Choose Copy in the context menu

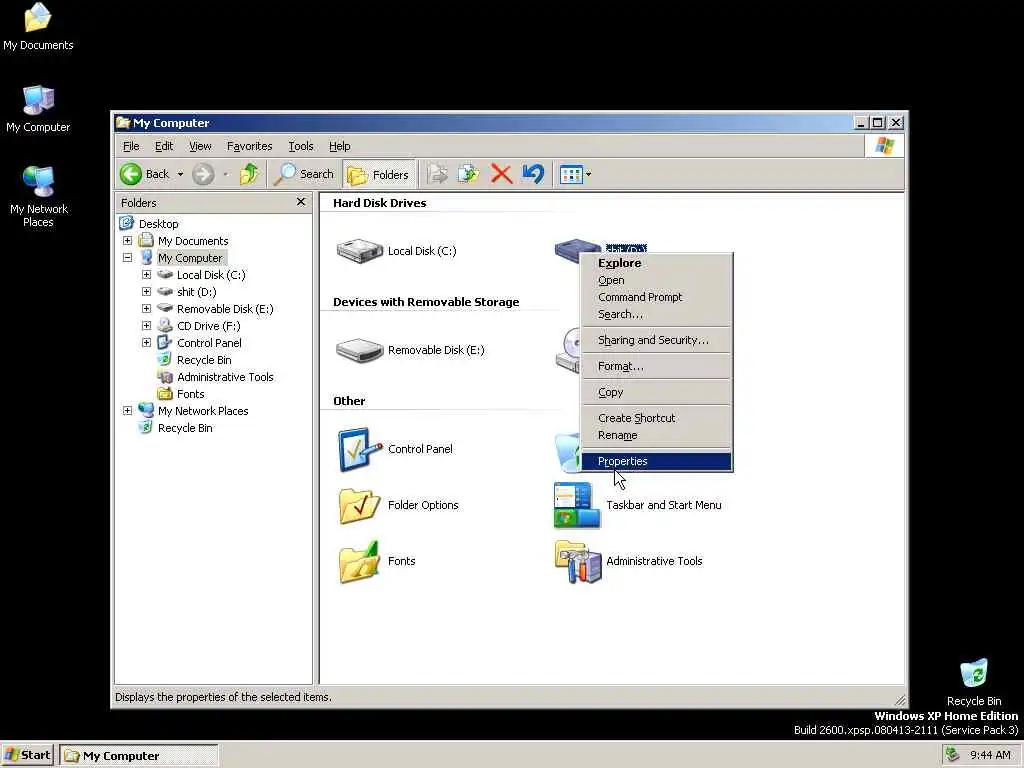pyautogui.click(x=656, y=392)
